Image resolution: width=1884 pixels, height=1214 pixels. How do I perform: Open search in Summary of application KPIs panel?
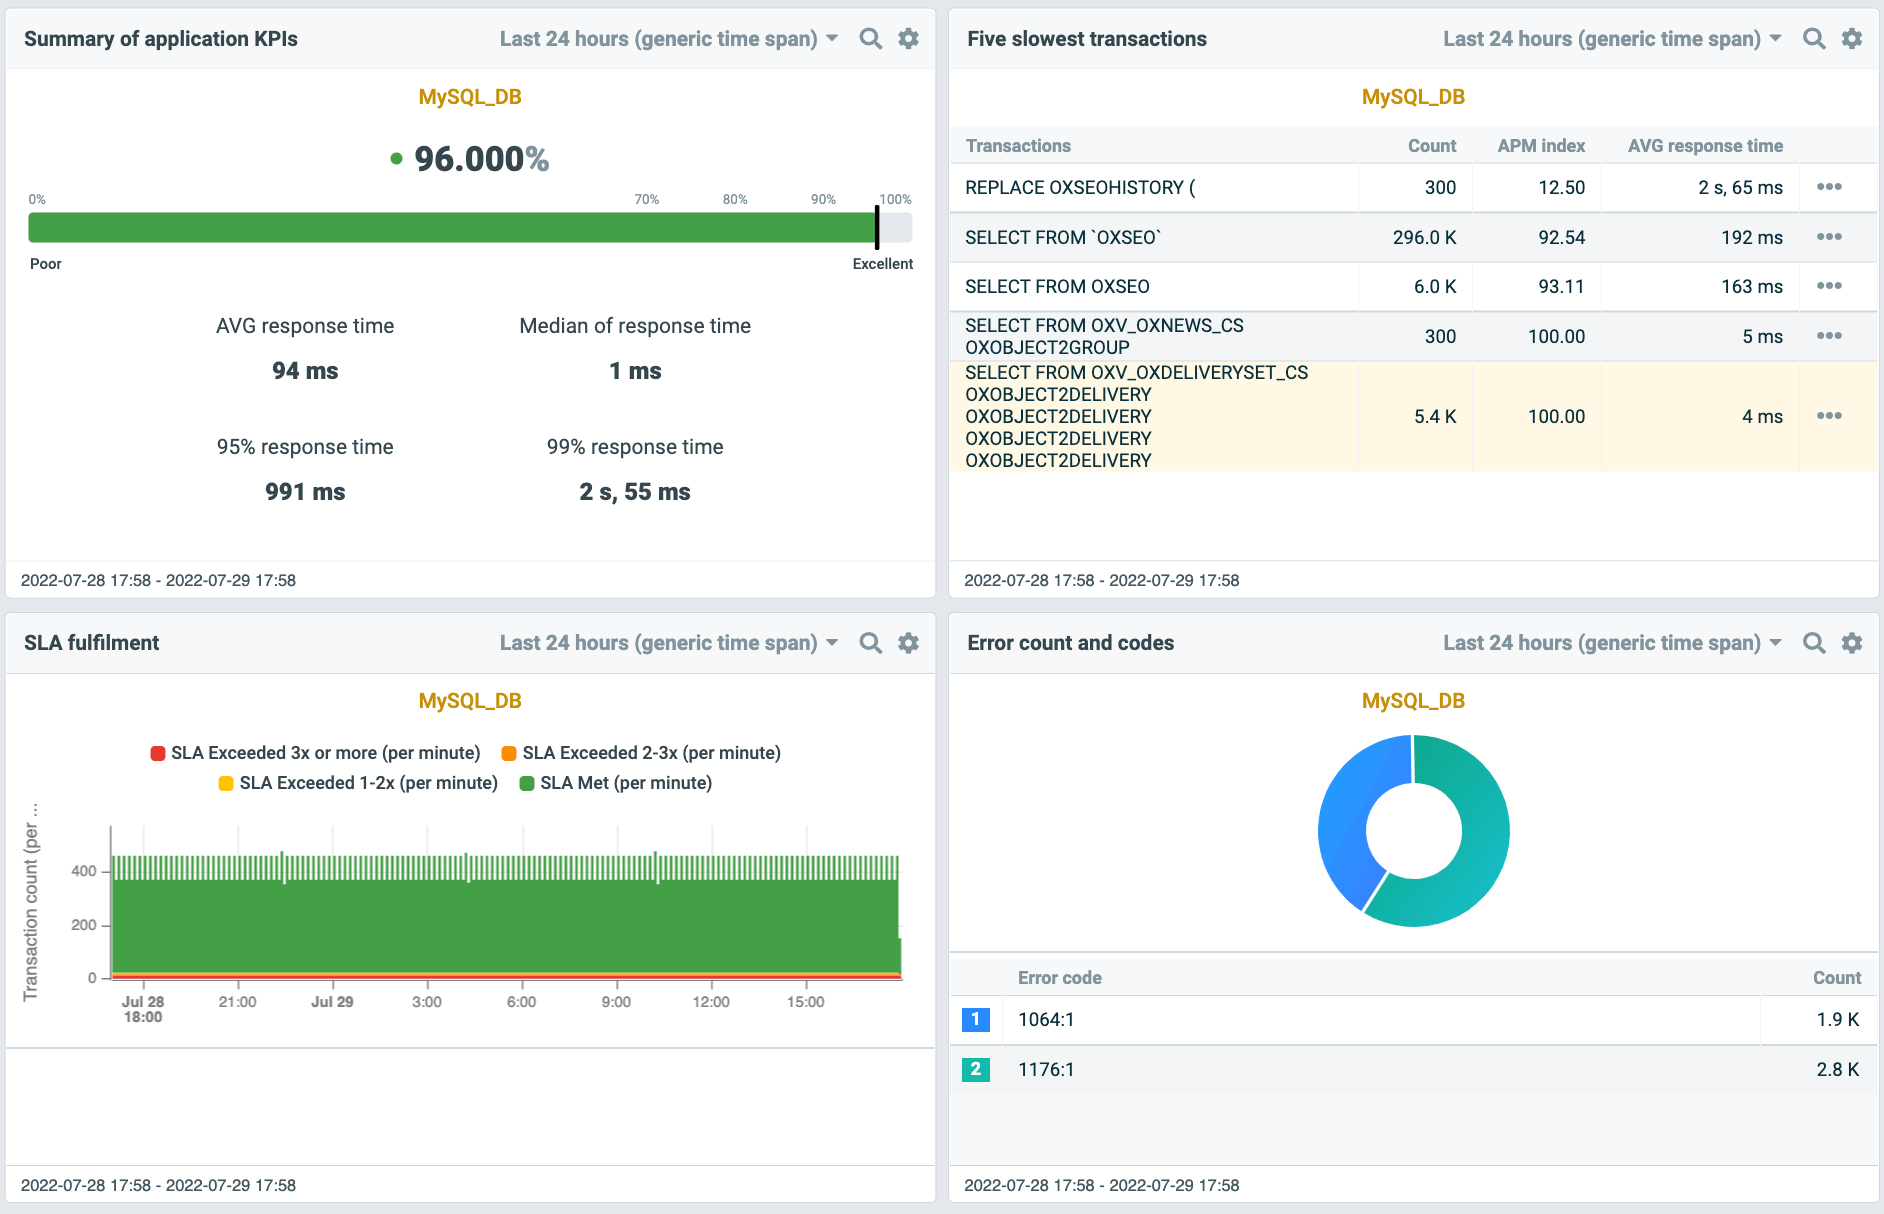pos(870,39)
